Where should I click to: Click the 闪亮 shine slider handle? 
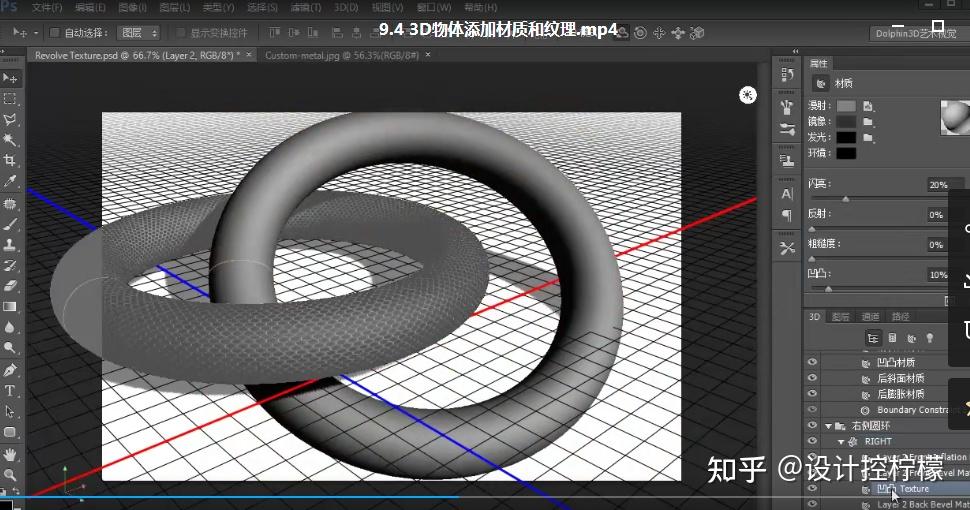[x=845, y=199]
